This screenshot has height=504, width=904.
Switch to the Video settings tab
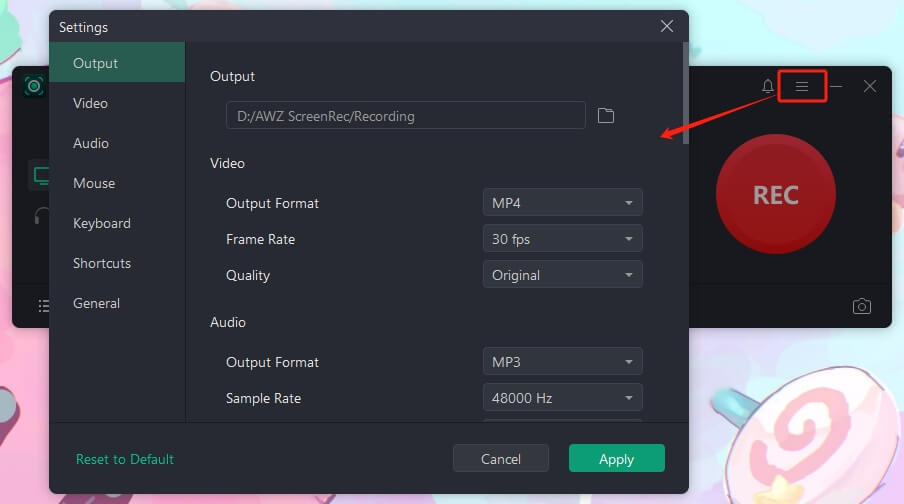[x=91, y=103]
